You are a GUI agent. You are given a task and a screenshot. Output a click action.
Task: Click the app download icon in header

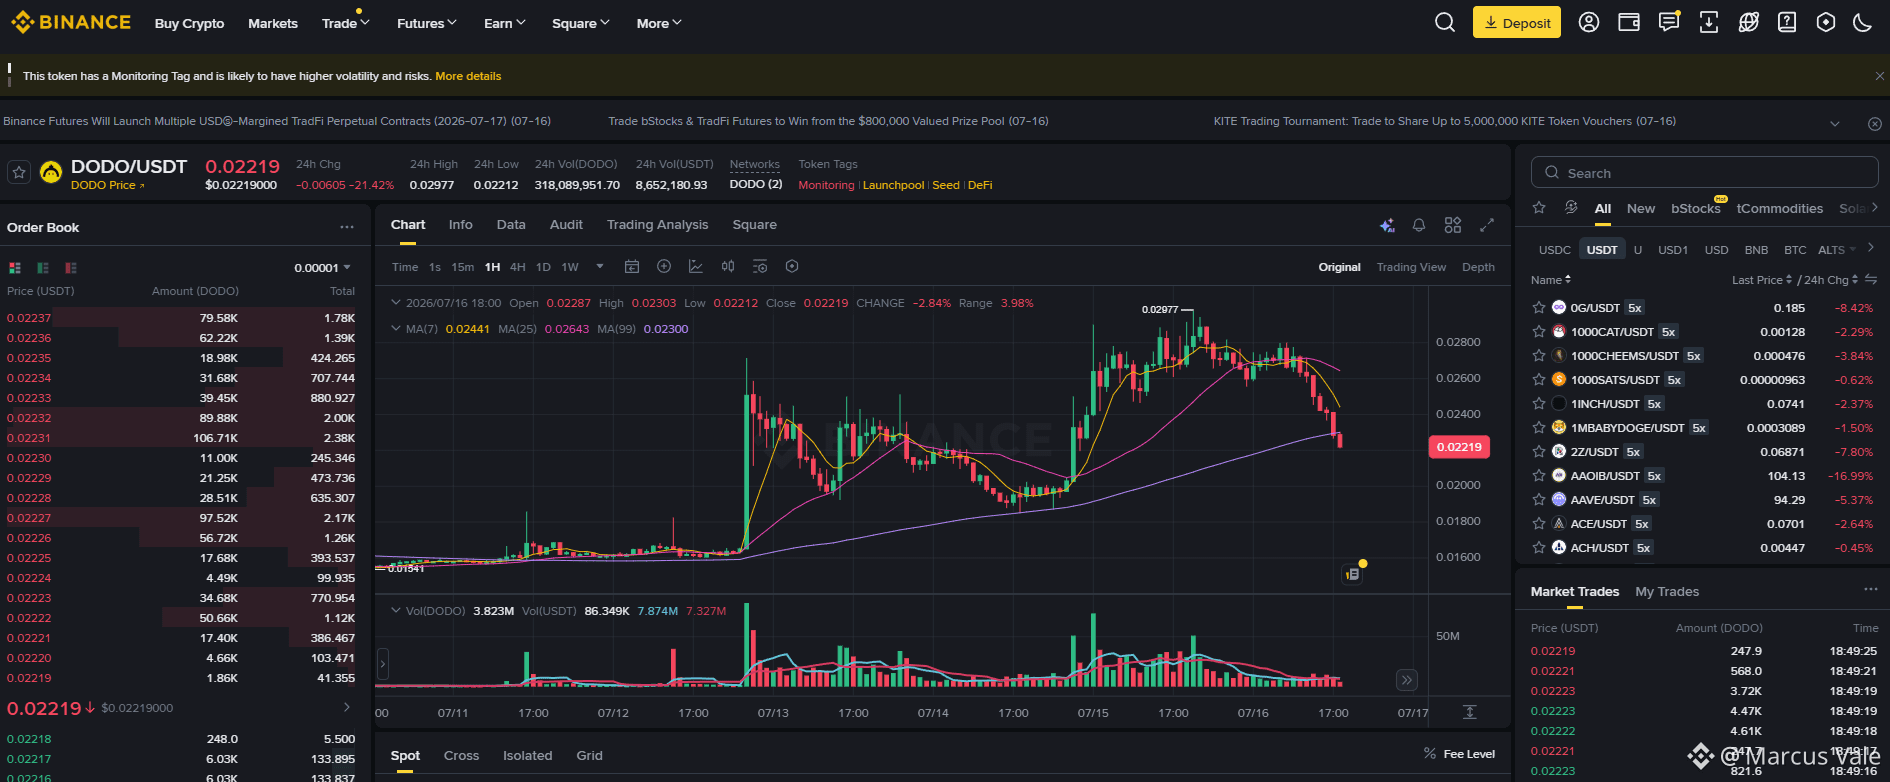[1709, 22]
